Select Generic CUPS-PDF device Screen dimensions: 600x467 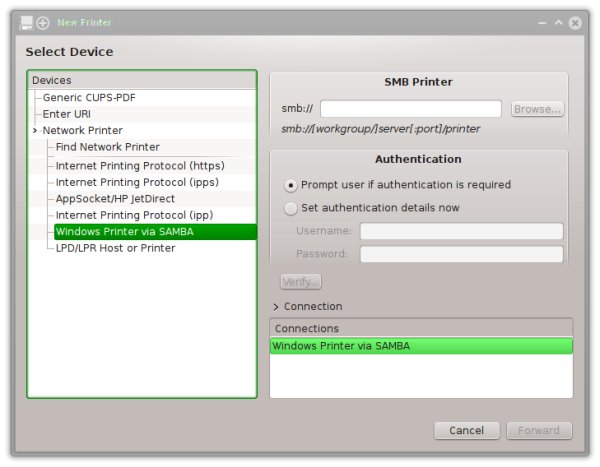click(x=89, y=98)
